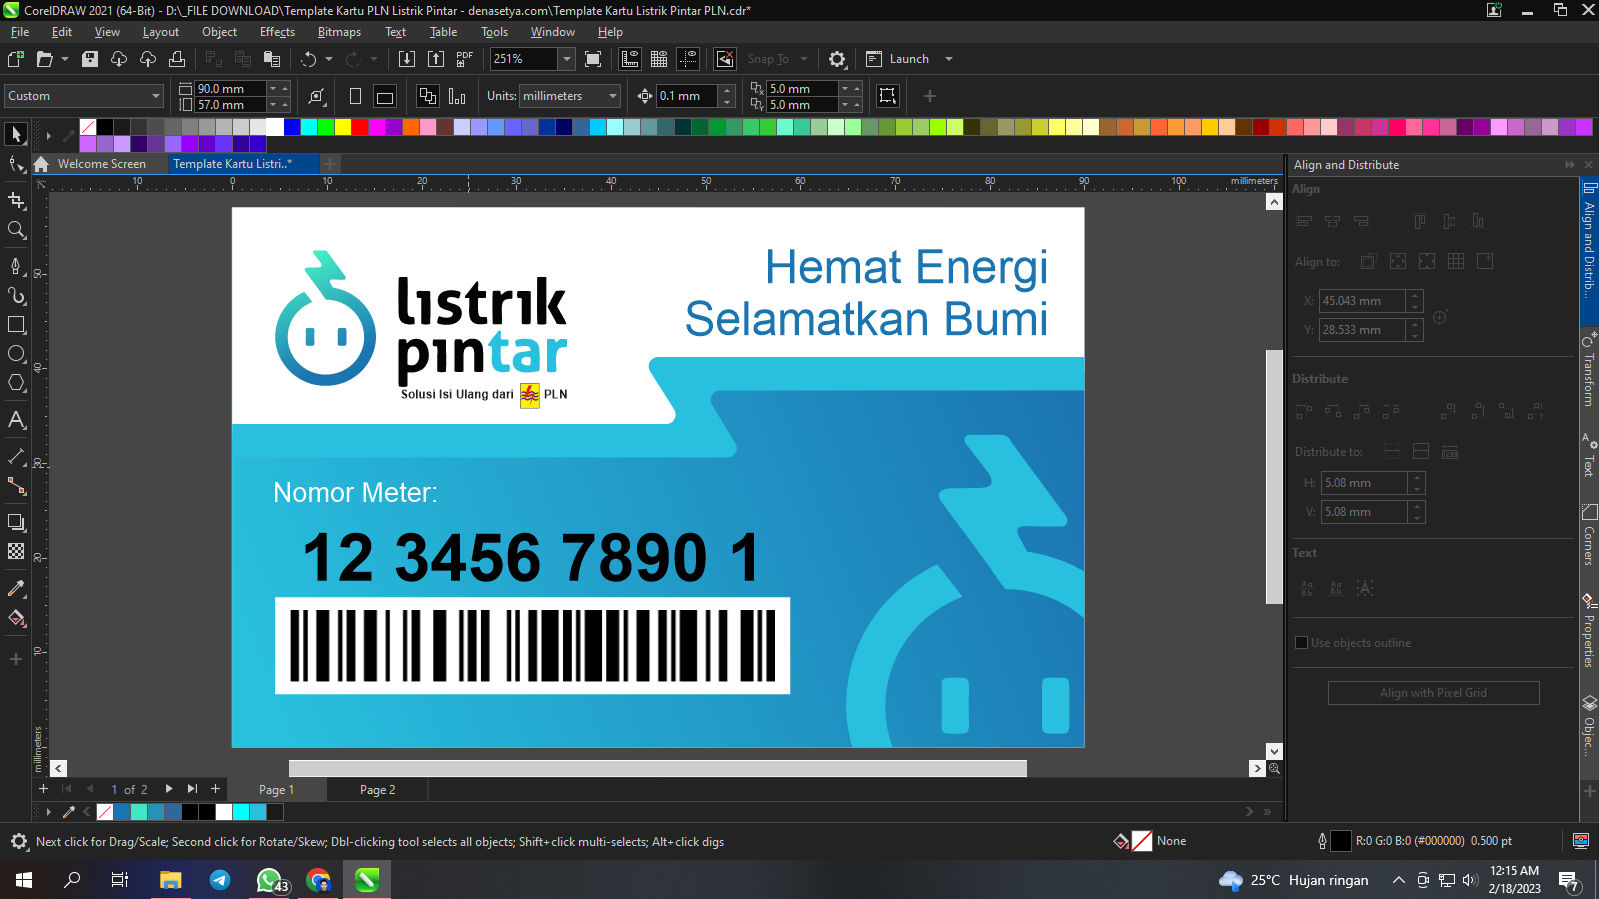Enable Use objects outline checkbox
This screenshot has height=899, width=1599.
[1302, 643]
